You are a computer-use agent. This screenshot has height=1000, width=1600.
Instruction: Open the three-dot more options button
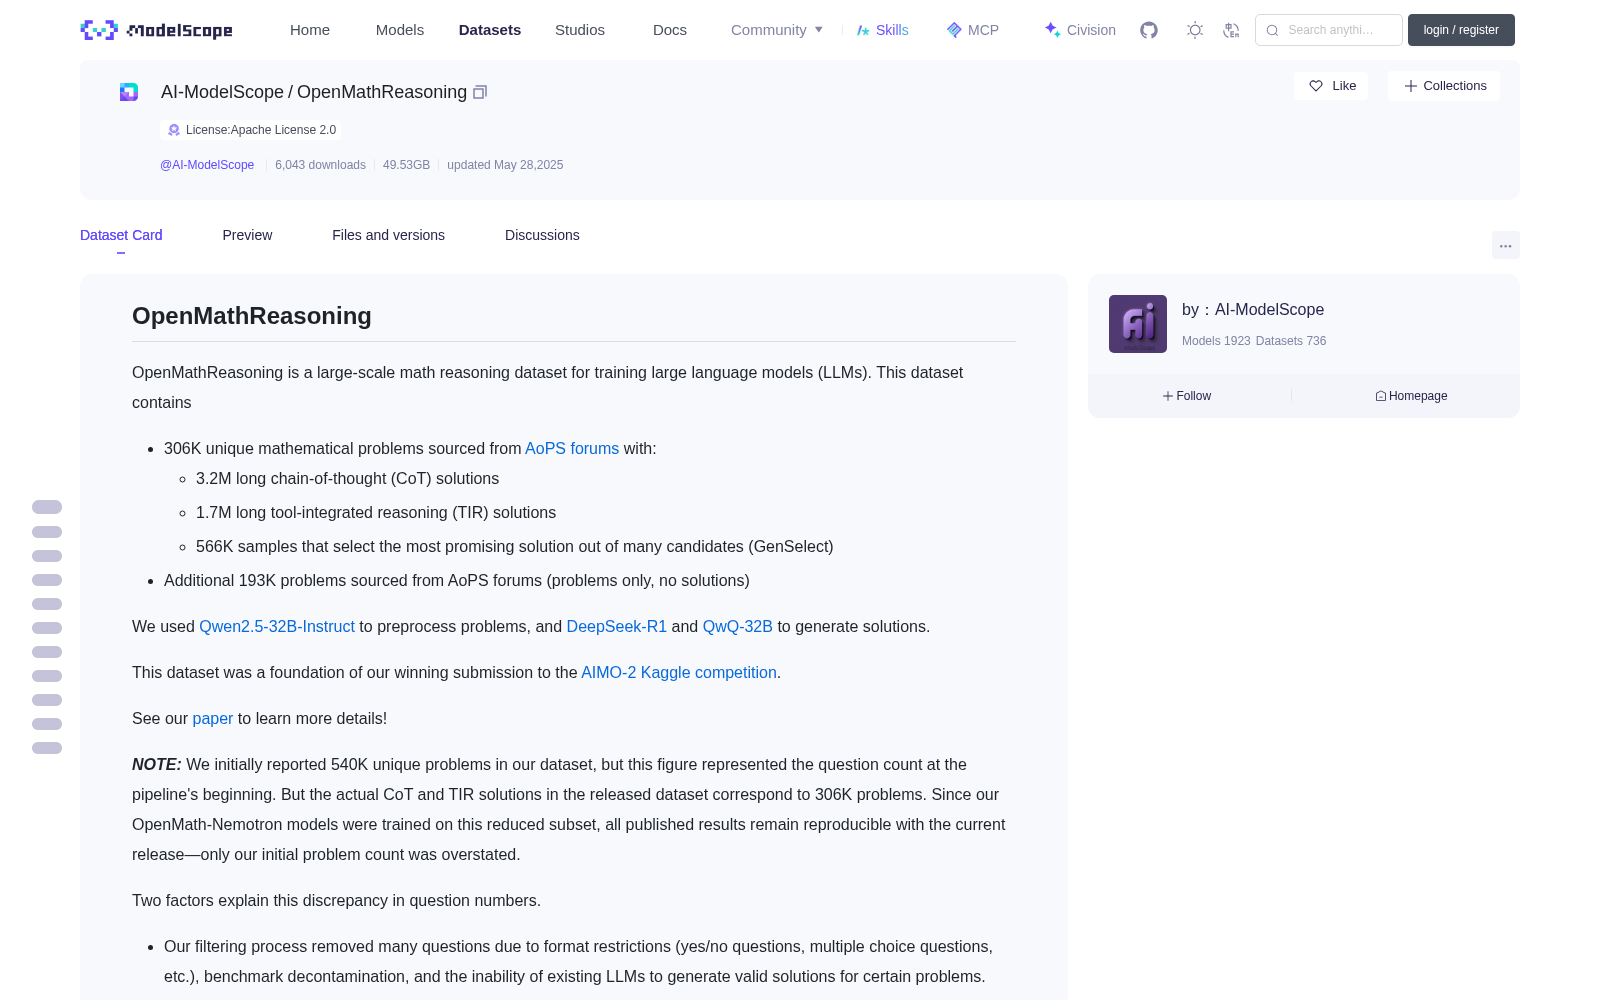[x=1505, y=245]
